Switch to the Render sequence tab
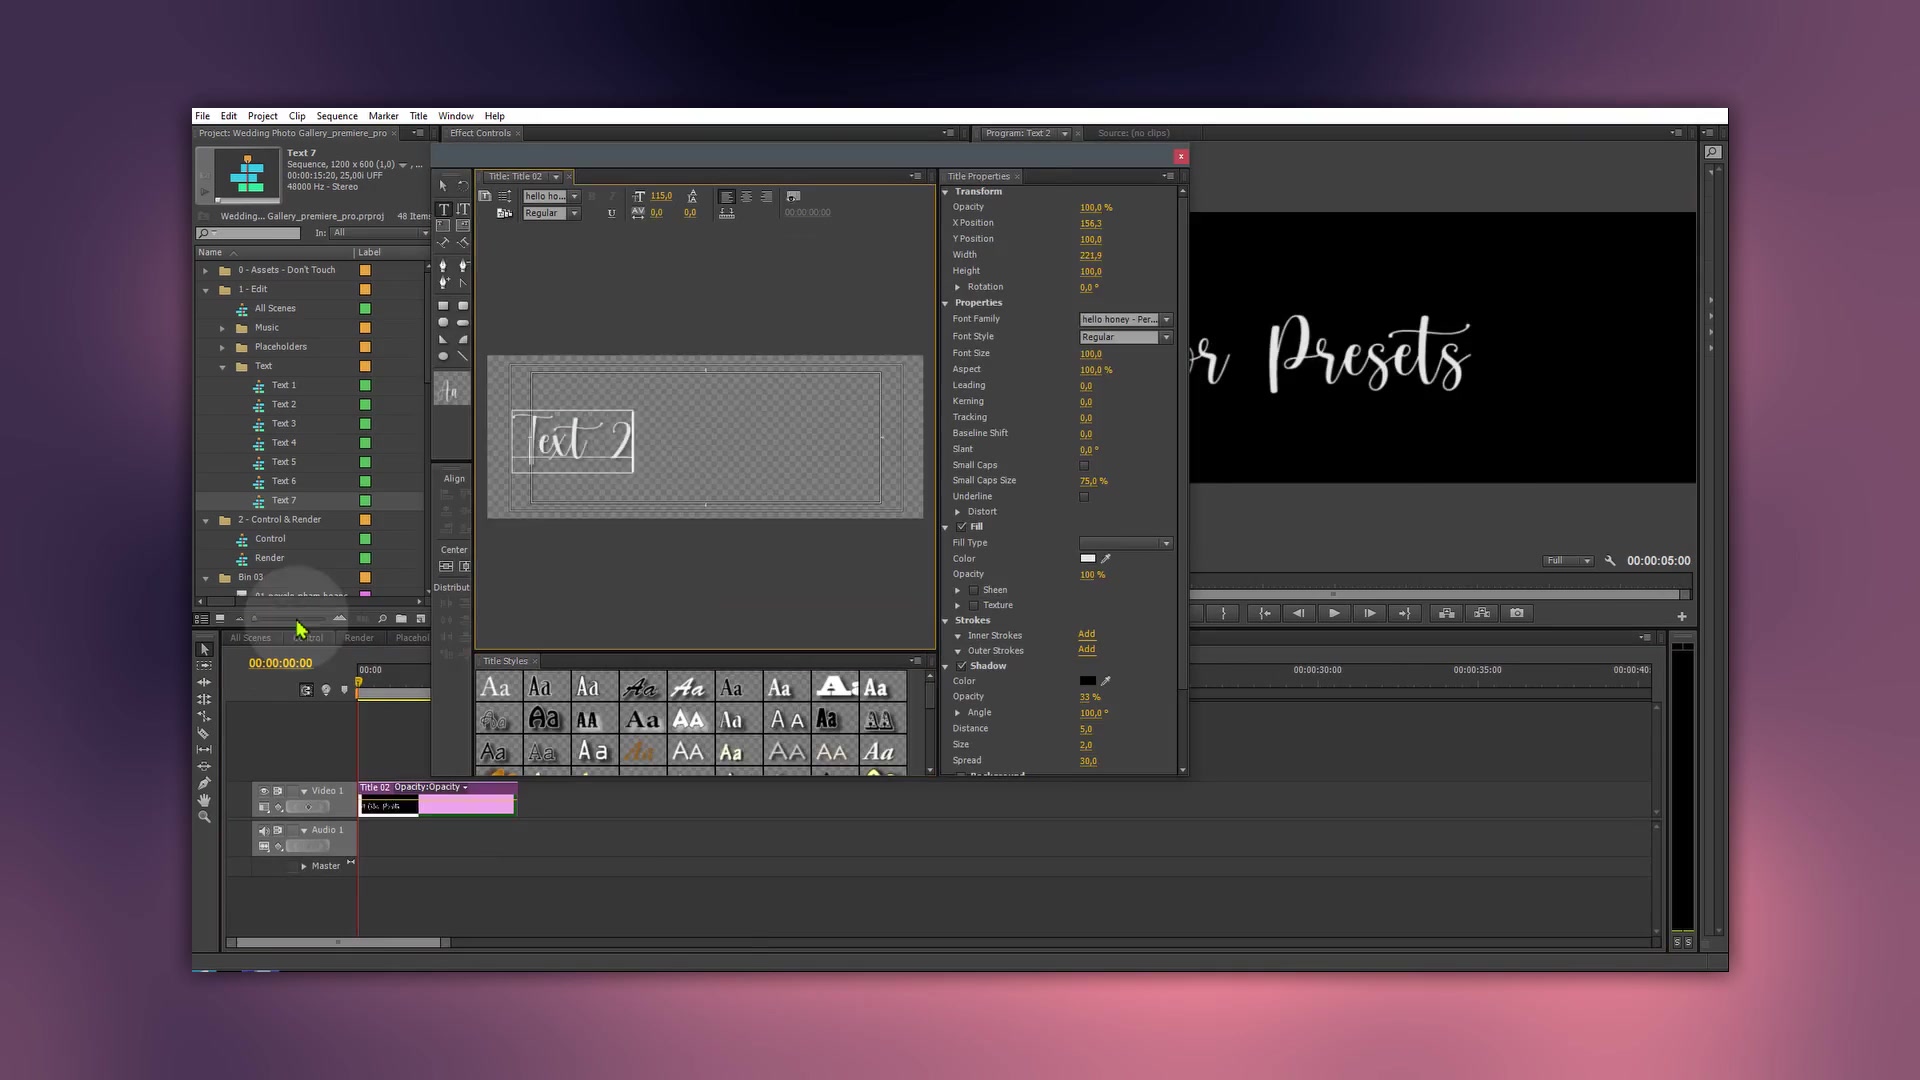The width and height of the screenshot is (1920, 1080). point(359,638)
